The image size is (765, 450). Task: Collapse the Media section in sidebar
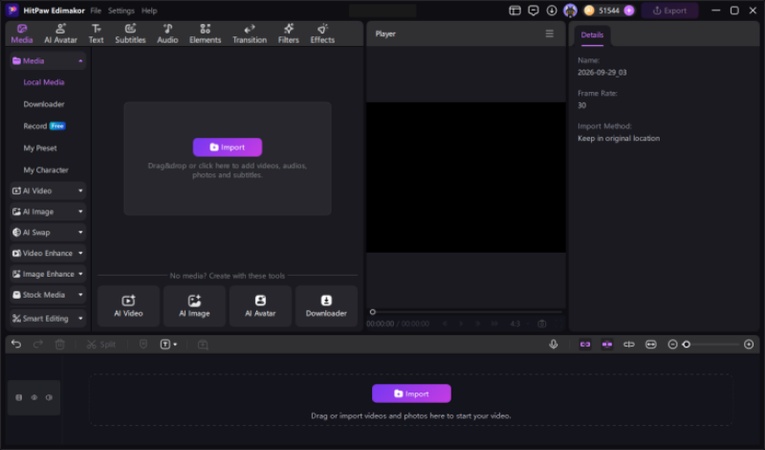tap(48, 61)
